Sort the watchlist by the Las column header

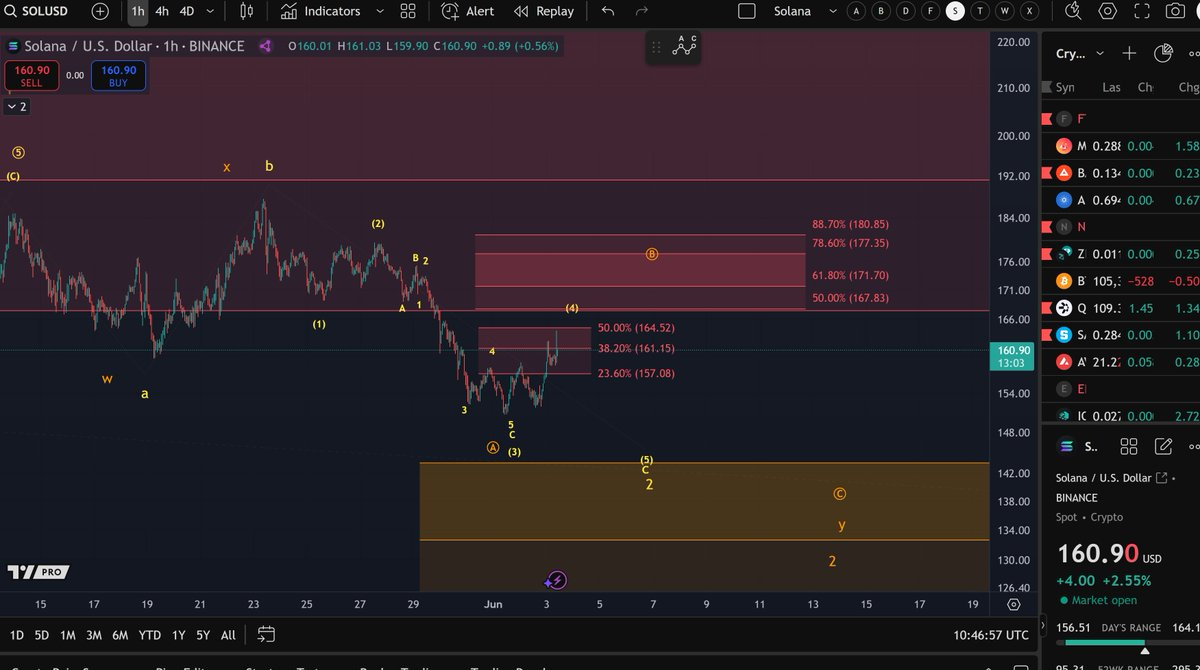tap(1111, 87)
